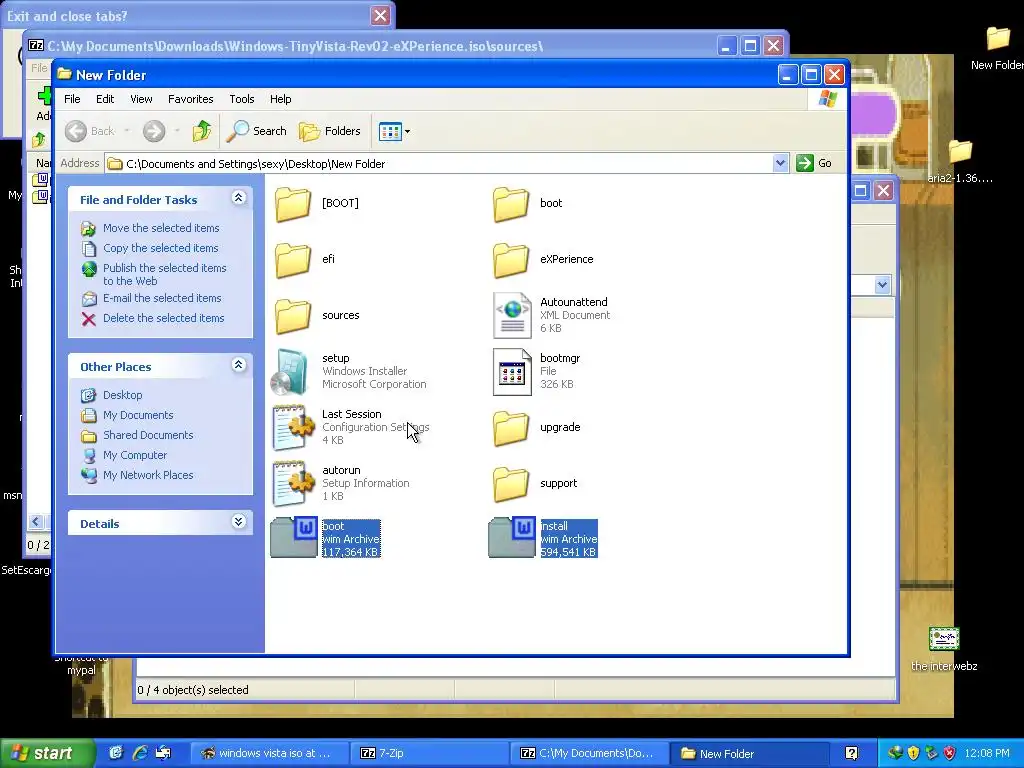The height and width of the screenshot is (768, 1024).
Task: Click the New Folder taskbar button
Action: pos(750,753)
